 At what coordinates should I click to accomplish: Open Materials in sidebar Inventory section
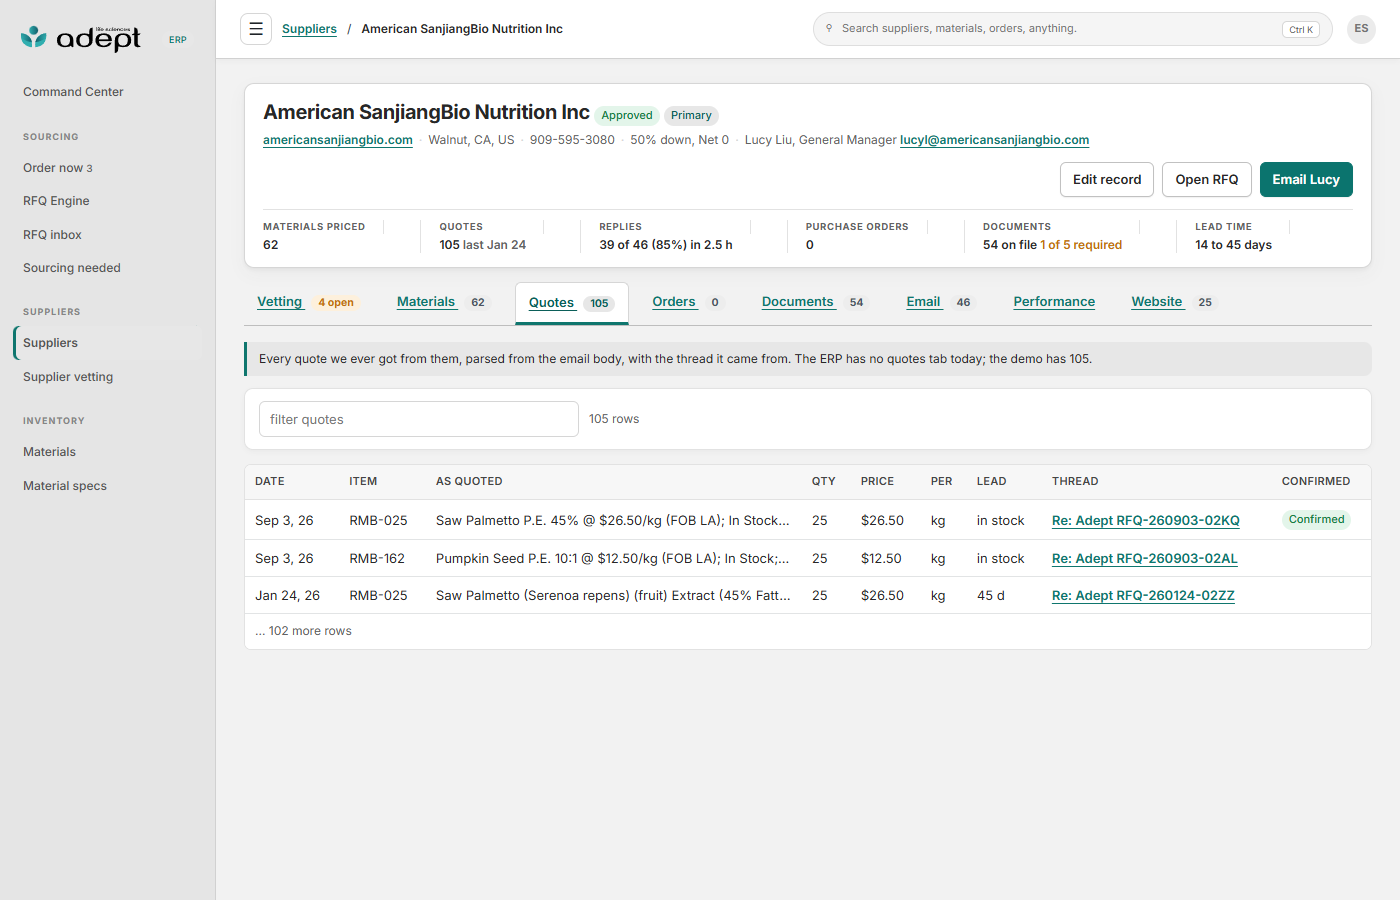click(49, 452)
